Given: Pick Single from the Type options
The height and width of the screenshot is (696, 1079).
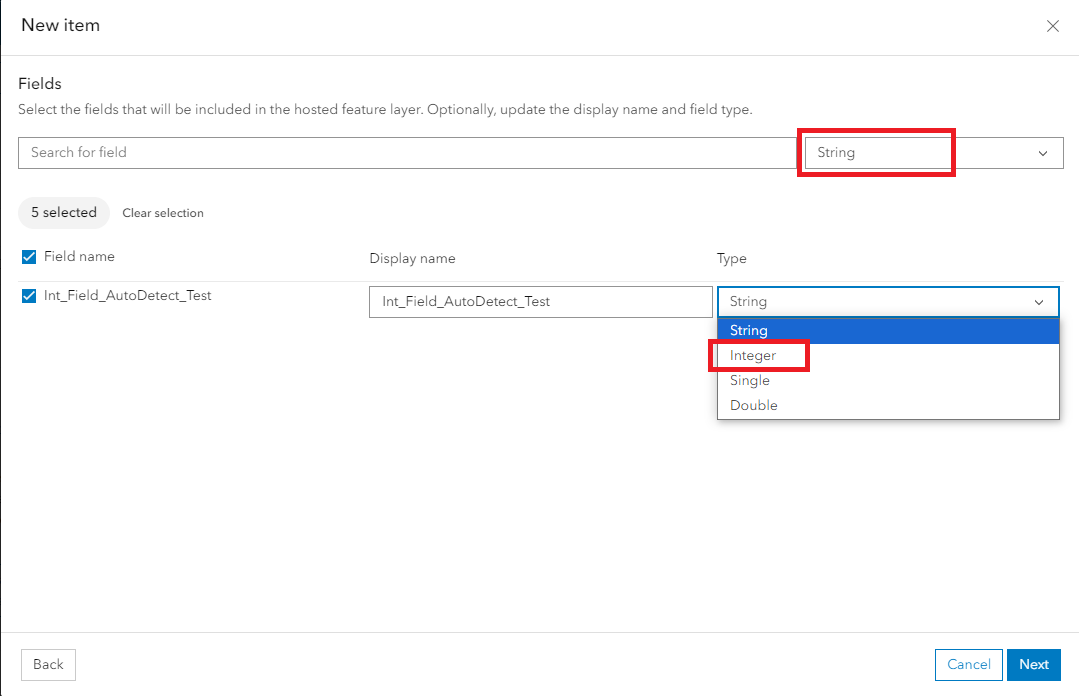Looking at the screenshot, I should [x=750, y=381].
